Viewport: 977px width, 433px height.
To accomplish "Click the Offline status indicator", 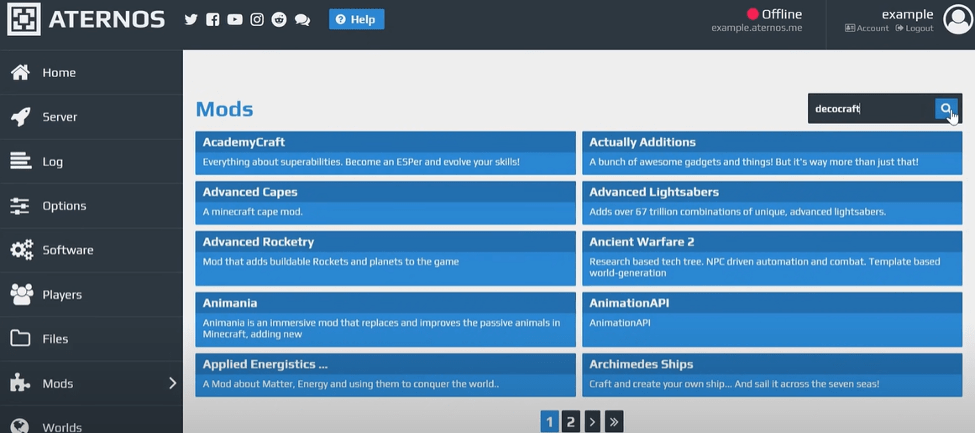I will [774, 14].
